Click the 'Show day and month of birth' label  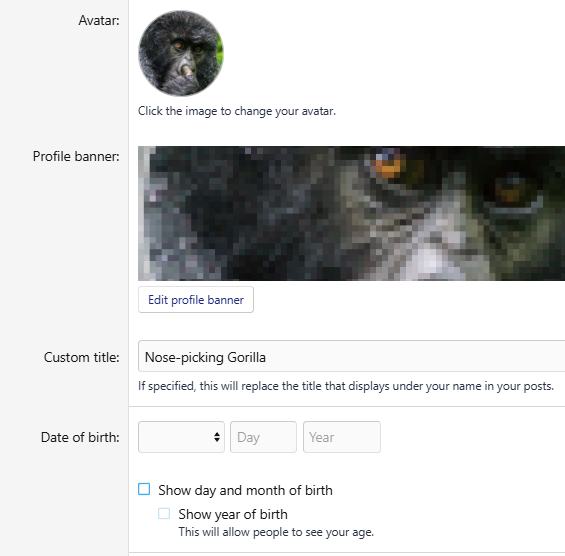(x=245, y=490)
